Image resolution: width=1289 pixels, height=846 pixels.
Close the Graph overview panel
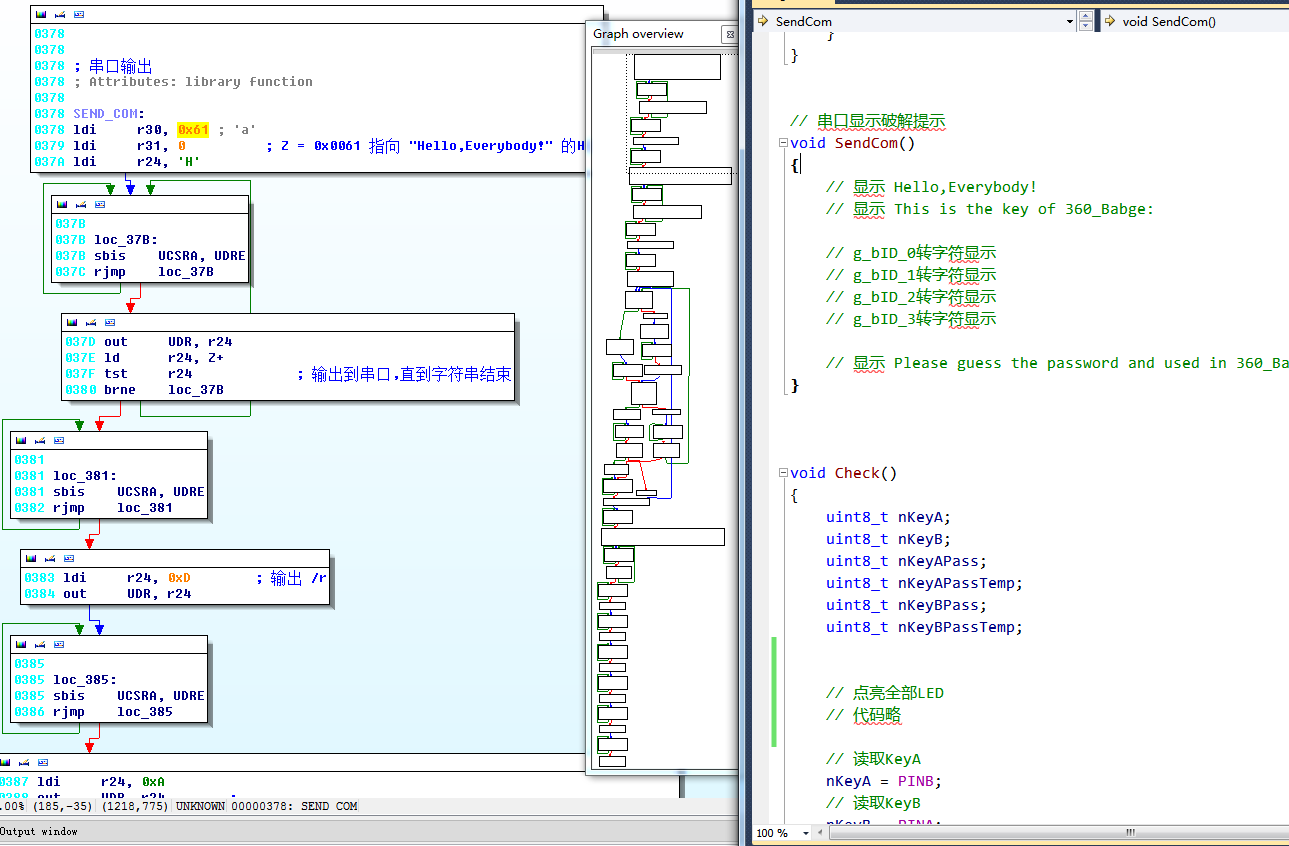tap(729, 34)
